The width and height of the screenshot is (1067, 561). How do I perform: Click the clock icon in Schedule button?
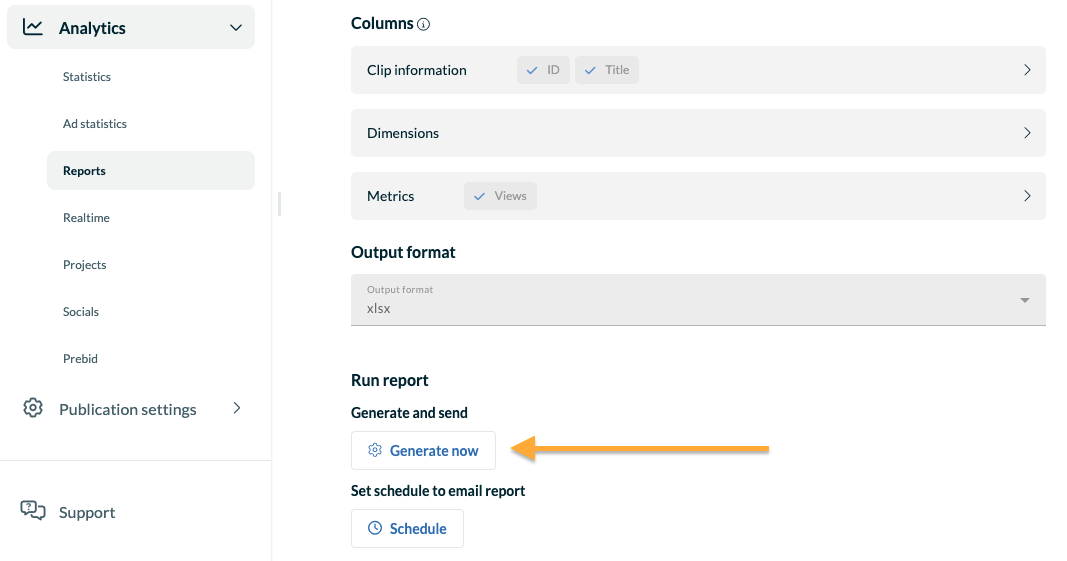click(375, 528)
